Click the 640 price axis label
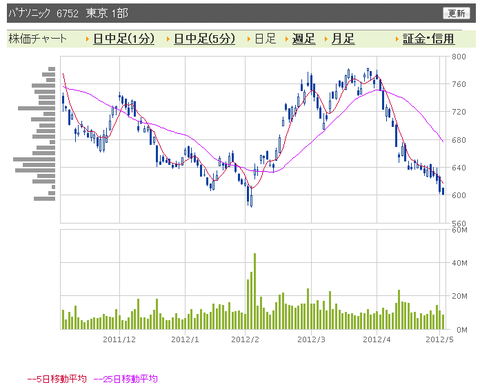Screen dimensions: 480x385 pos(459,168)
